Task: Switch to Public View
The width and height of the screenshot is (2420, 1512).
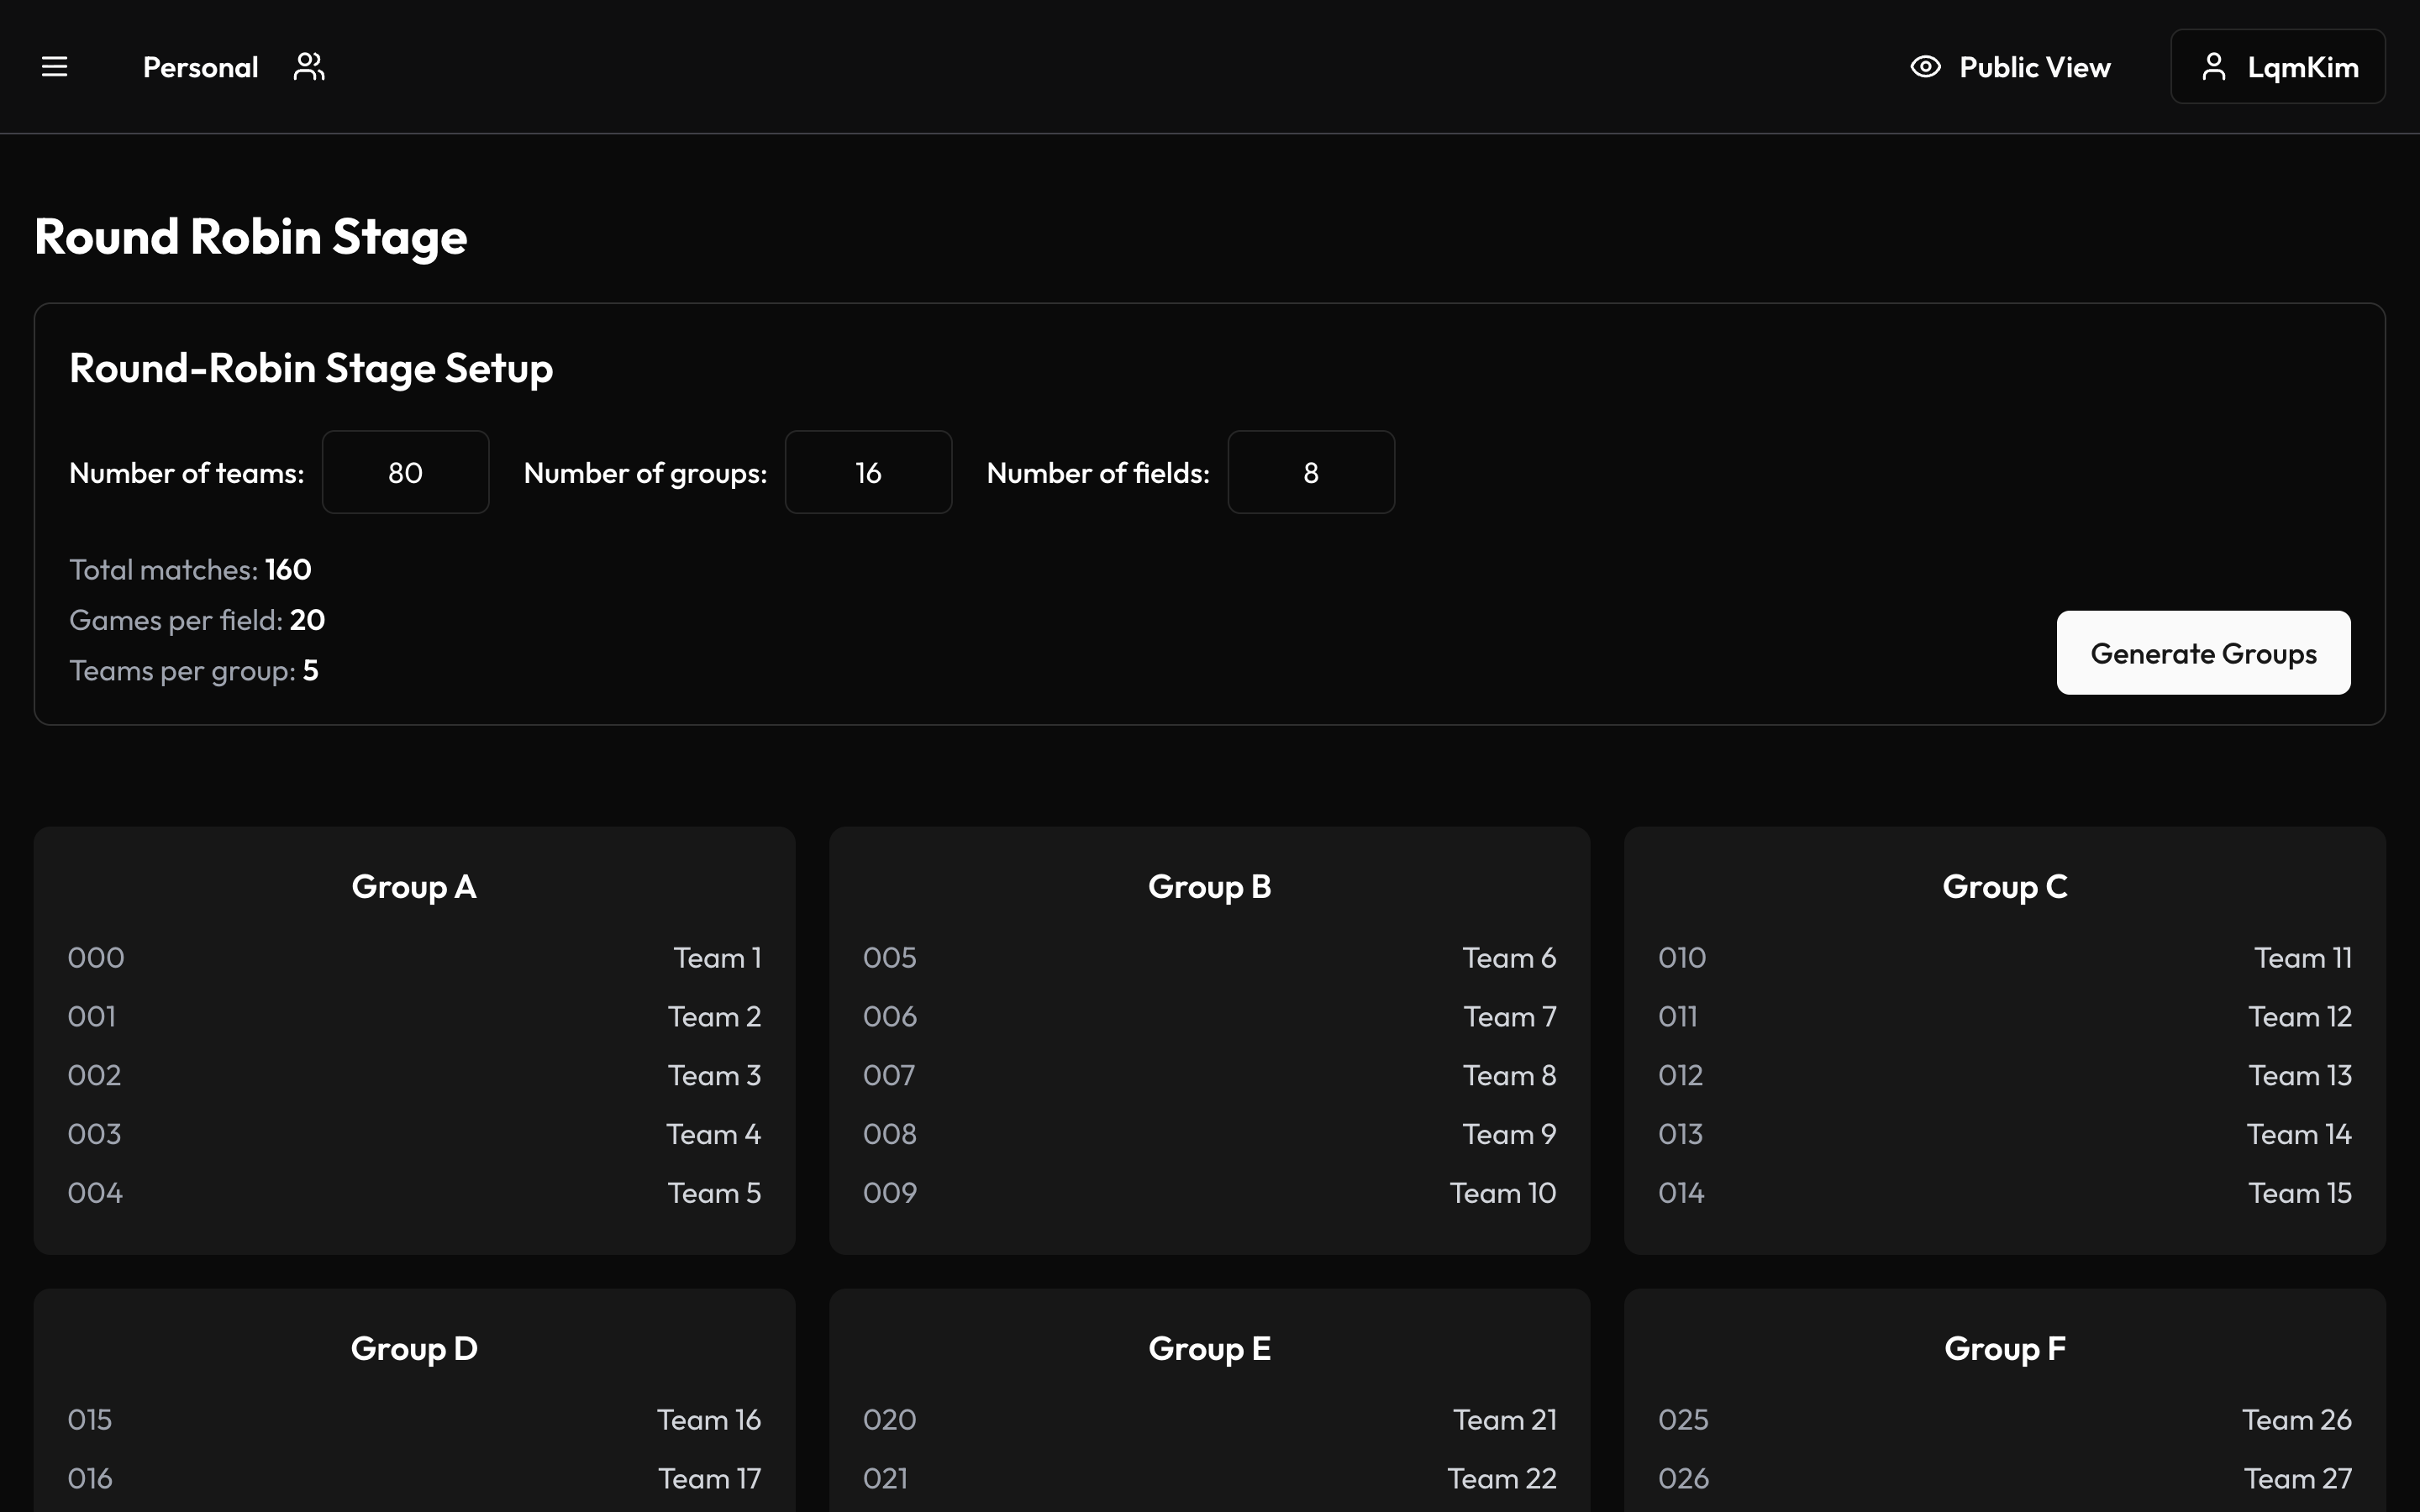Action: [x=2033, y=67]
